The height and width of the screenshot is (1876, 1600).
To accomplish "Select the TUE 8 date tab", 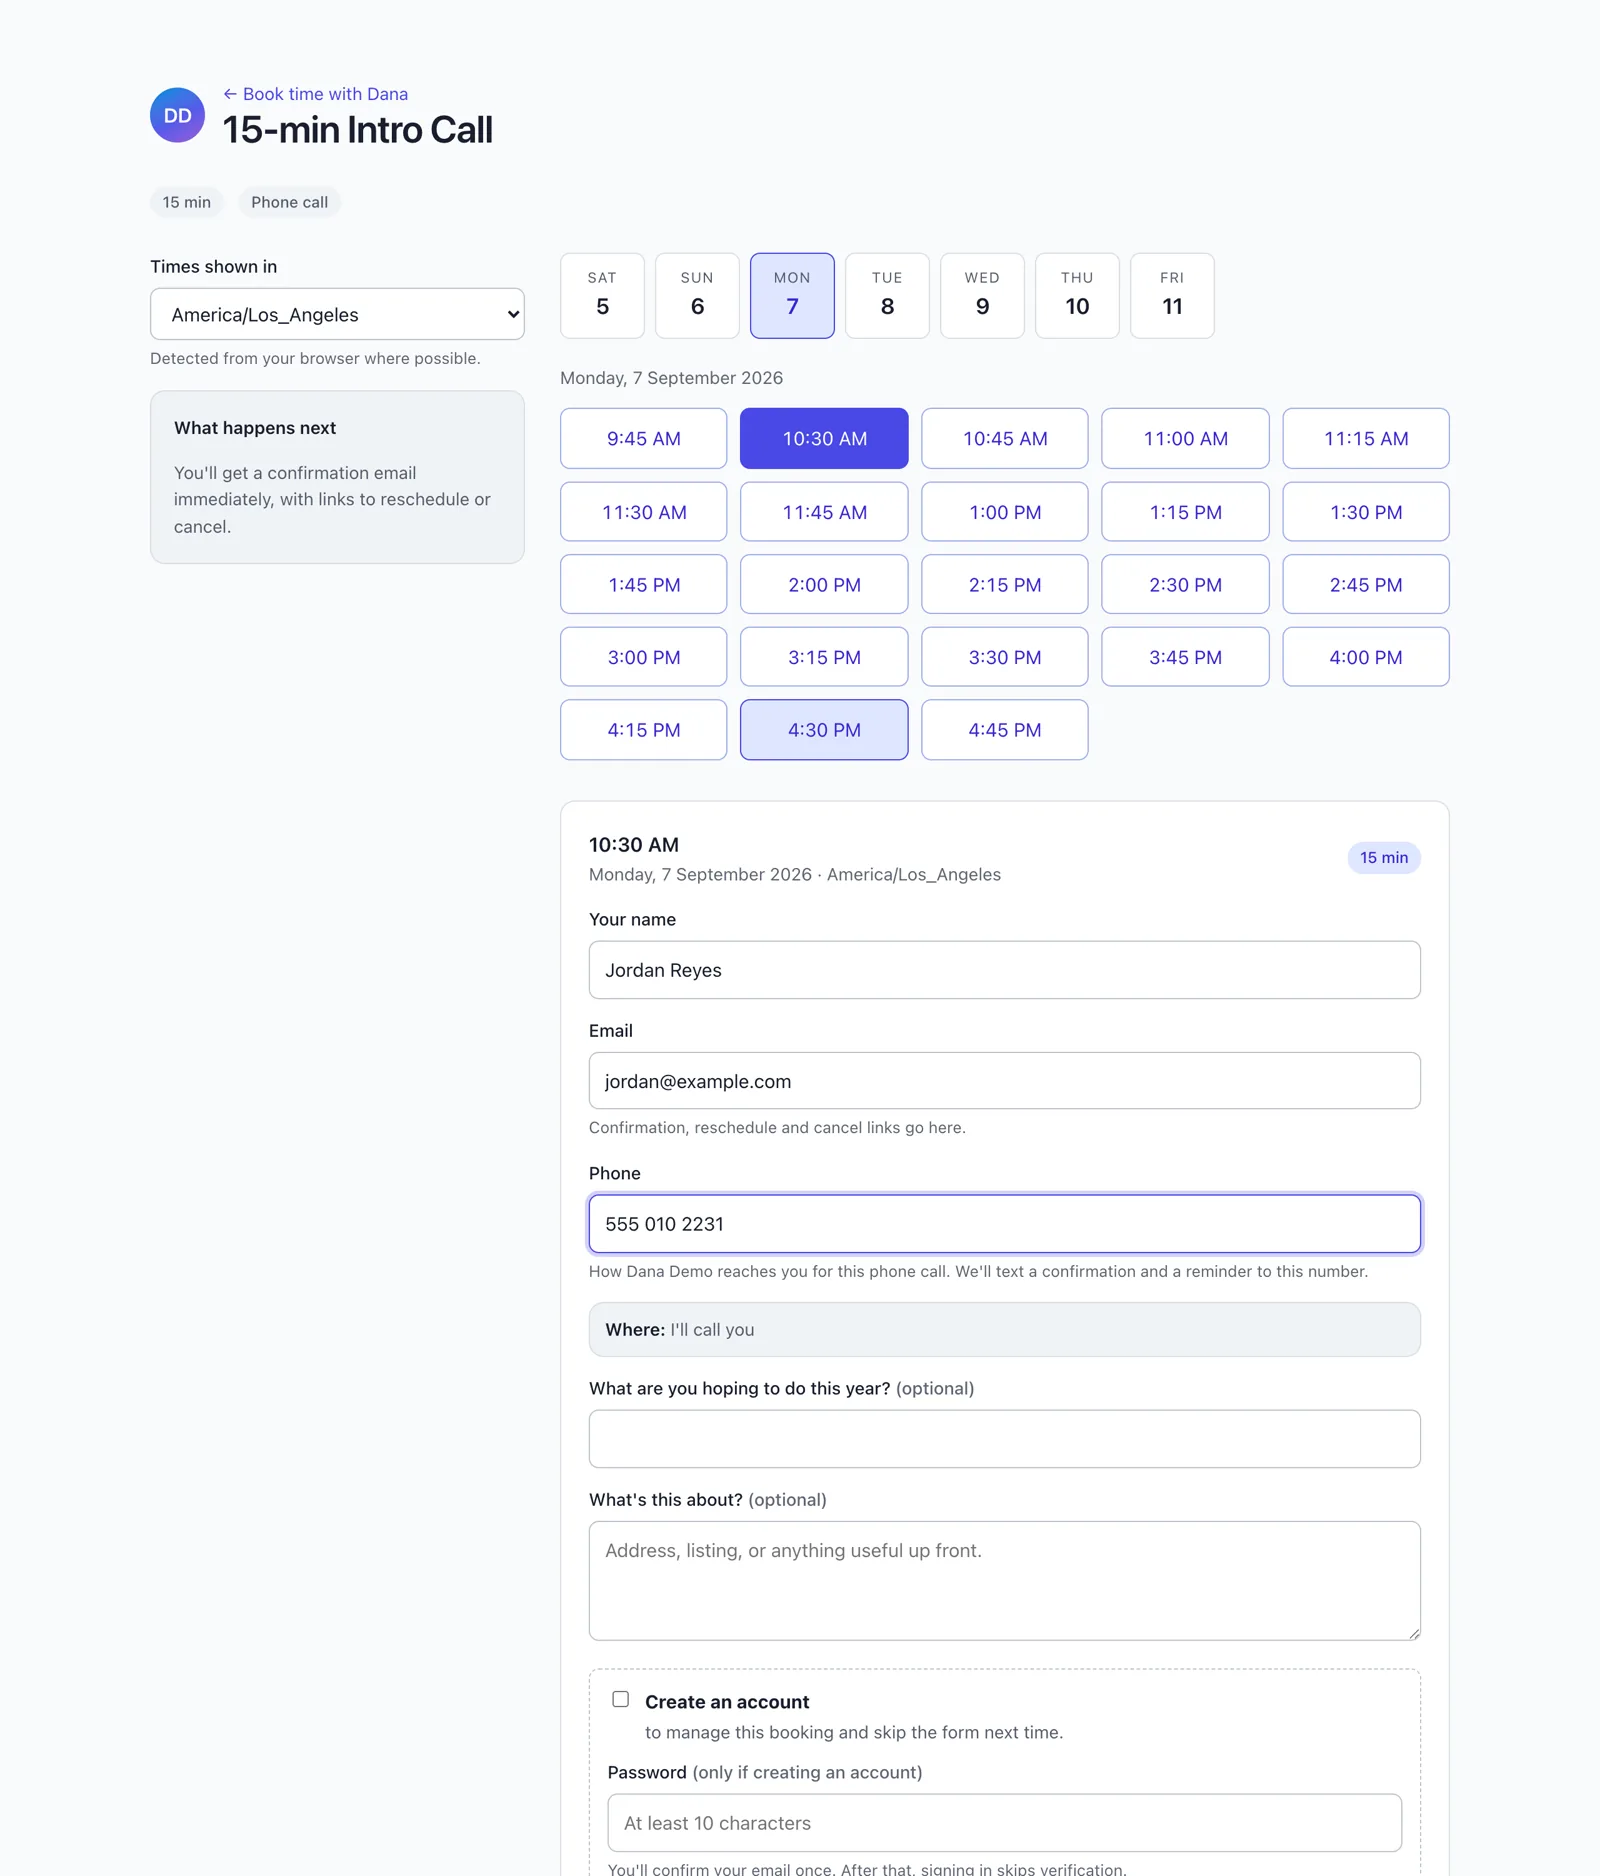I will (887, 296).
